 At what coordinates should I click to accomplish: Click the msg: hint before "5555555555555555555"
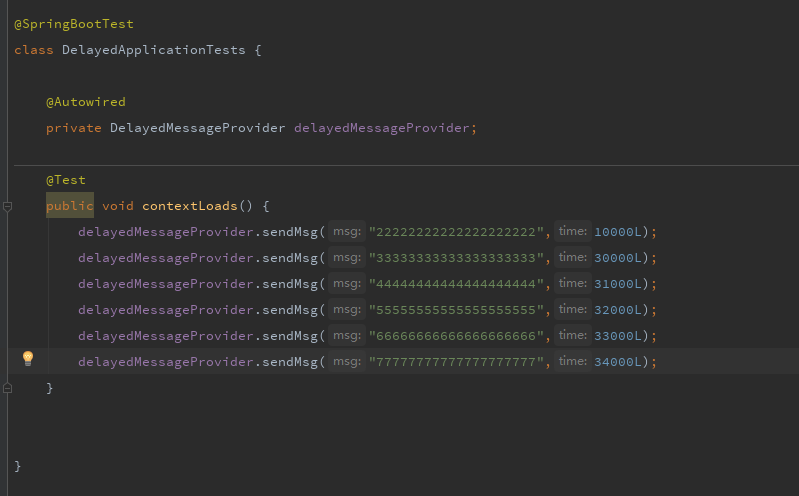(x=347, y=309)
